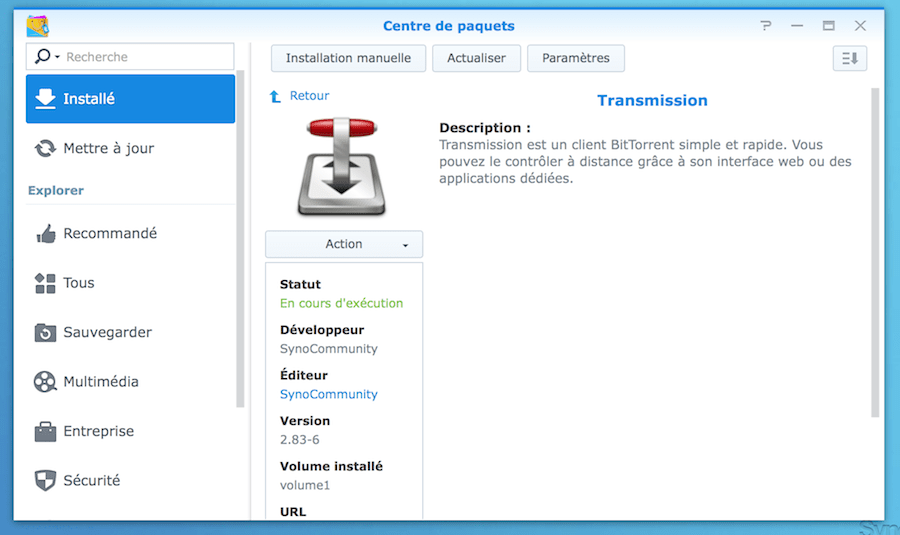Click the Multimédia film reel icon
The image size is (900, 535).
click(45, 382)
